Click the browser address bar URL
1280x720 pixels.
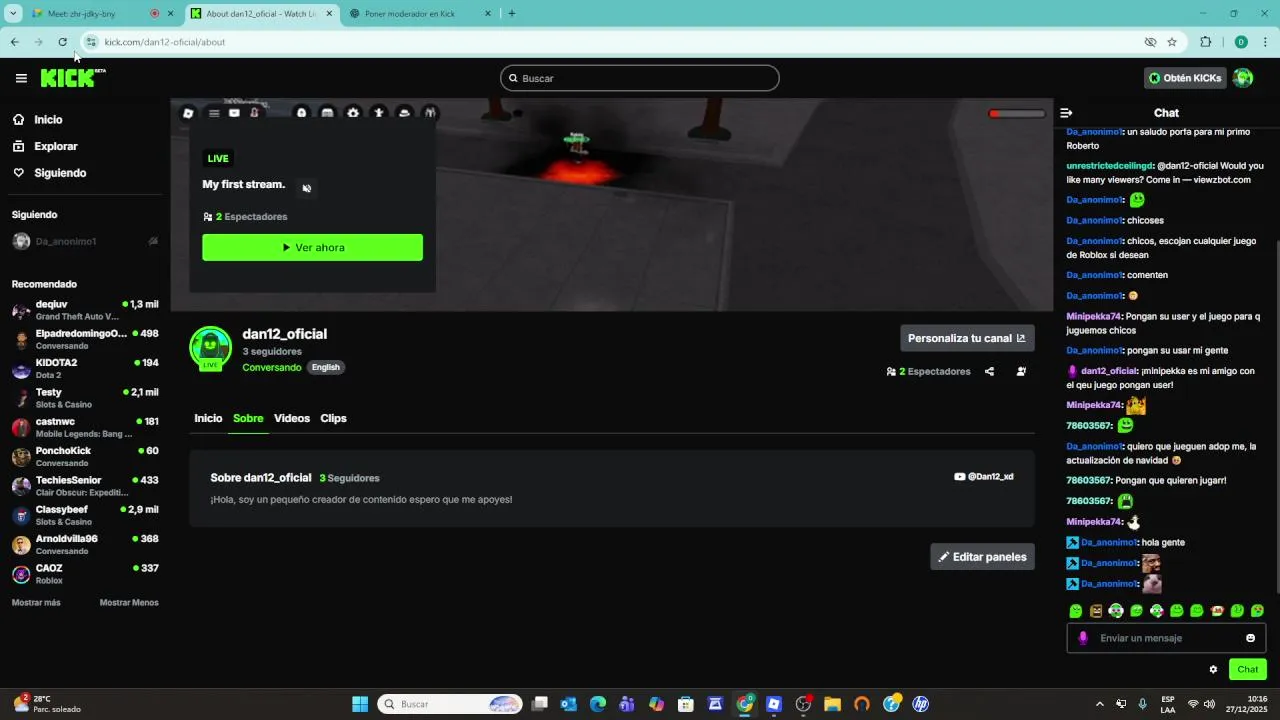(165, 42)
